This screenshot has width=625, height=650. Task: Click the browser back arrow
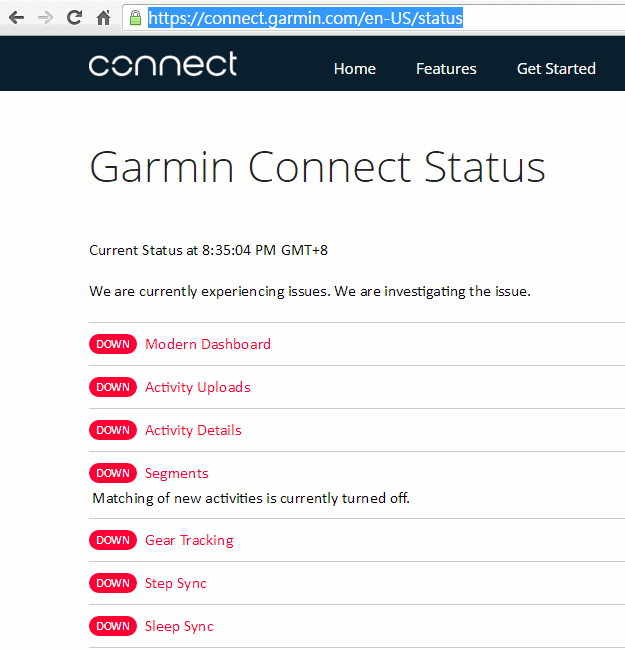pos(17,18)
